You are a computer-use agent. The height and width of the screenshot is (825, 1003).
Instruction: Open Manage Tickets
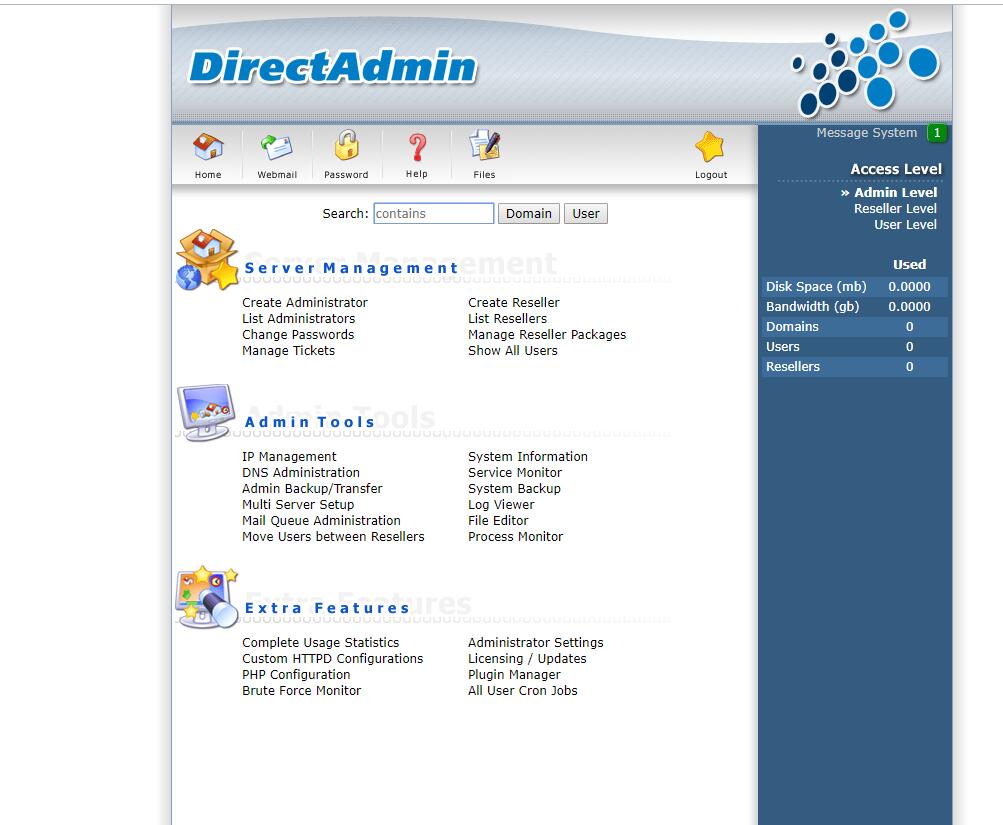pos(288,350)
